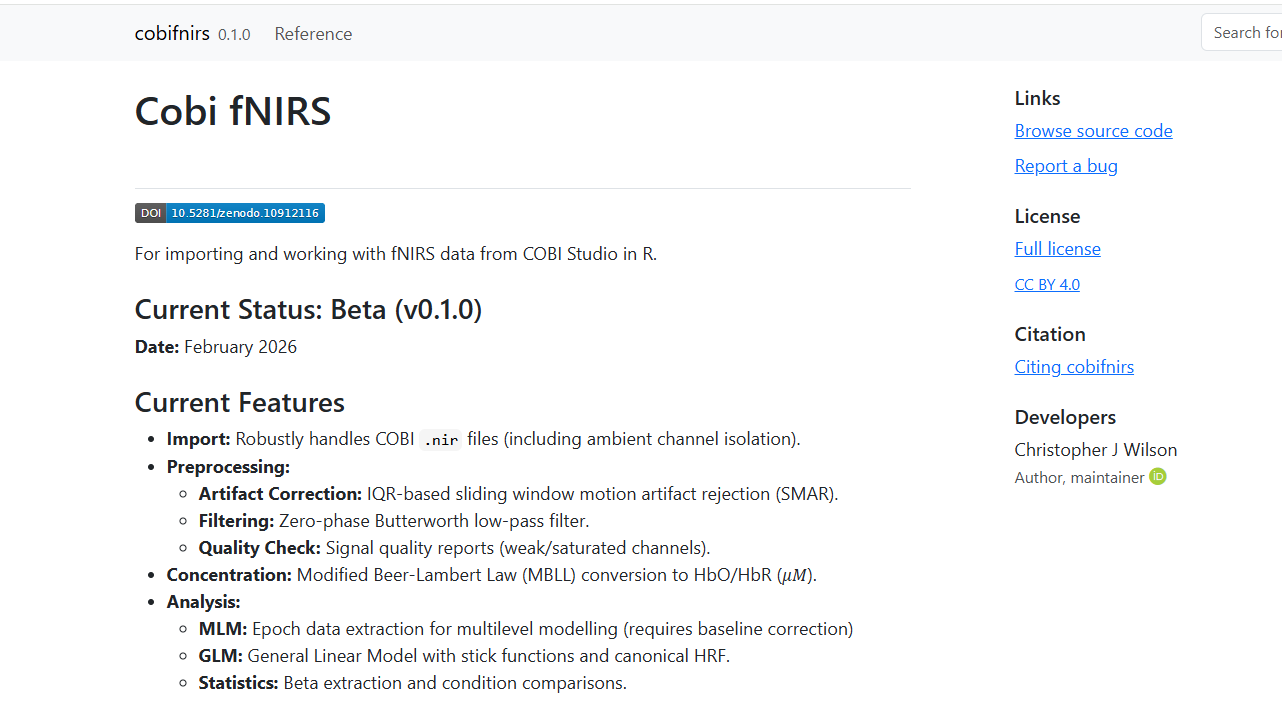Viewport: 1282px width, 726px height.
Task: Click the Developers sidebar heading
Action: [1065, 417]
